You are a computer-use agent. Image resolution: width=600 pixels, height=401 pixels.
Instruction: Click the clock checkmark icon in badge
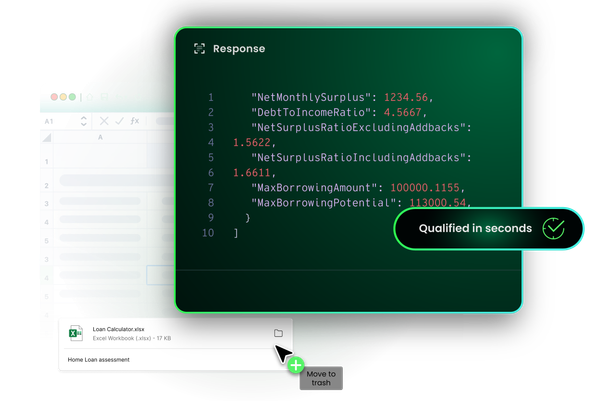coord(553,228)
